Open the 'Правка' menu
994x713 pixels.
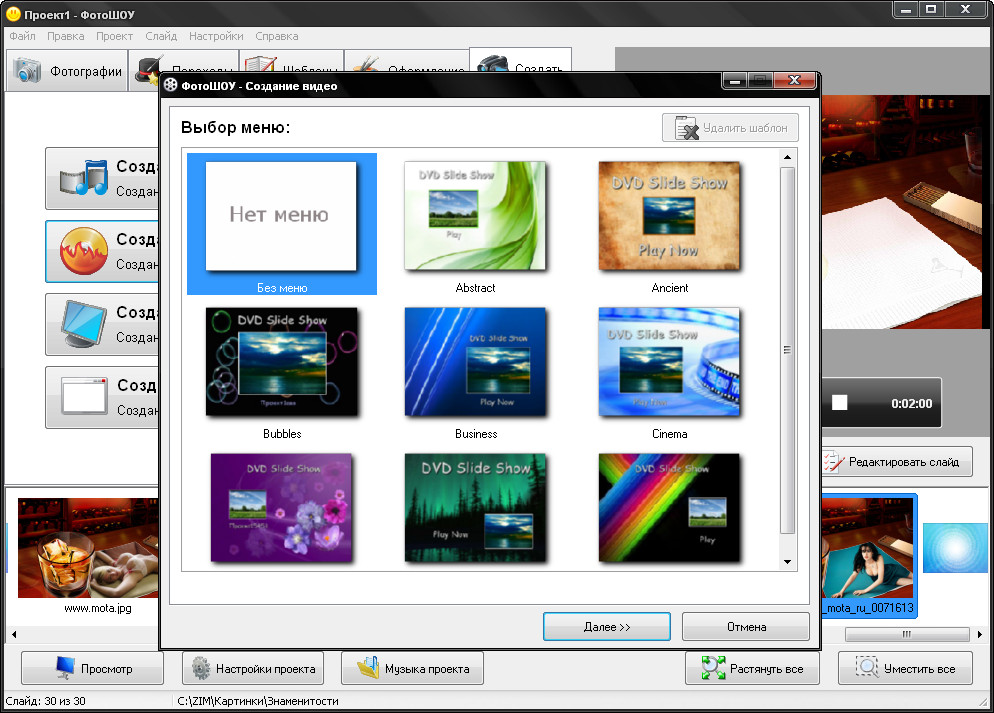(x=65, y=36)
